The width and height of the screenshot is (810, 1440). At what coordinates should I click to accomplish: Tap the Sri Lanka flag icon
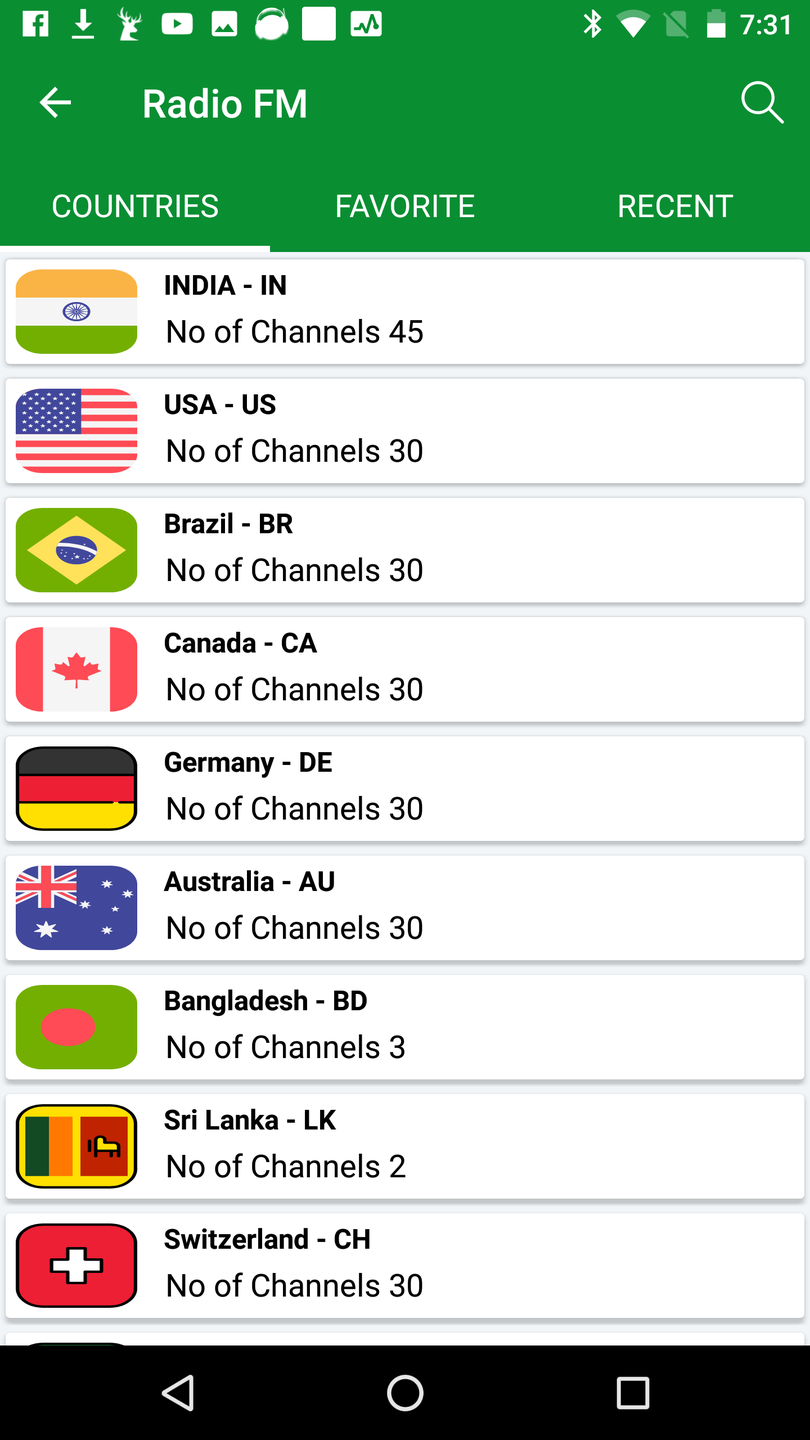coord(77,1146)
